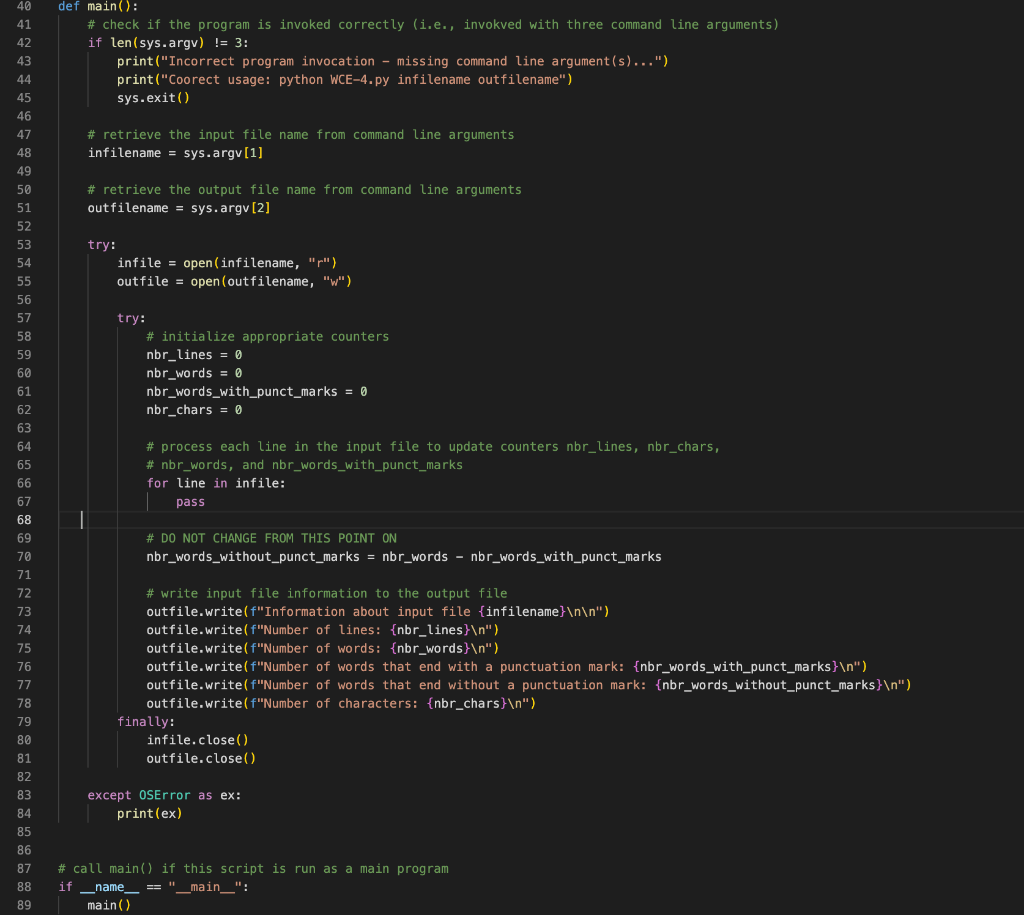Screen dimensions: 1024x915
Task: Click the for loop keyword on line 66
Action: (158, 482)
